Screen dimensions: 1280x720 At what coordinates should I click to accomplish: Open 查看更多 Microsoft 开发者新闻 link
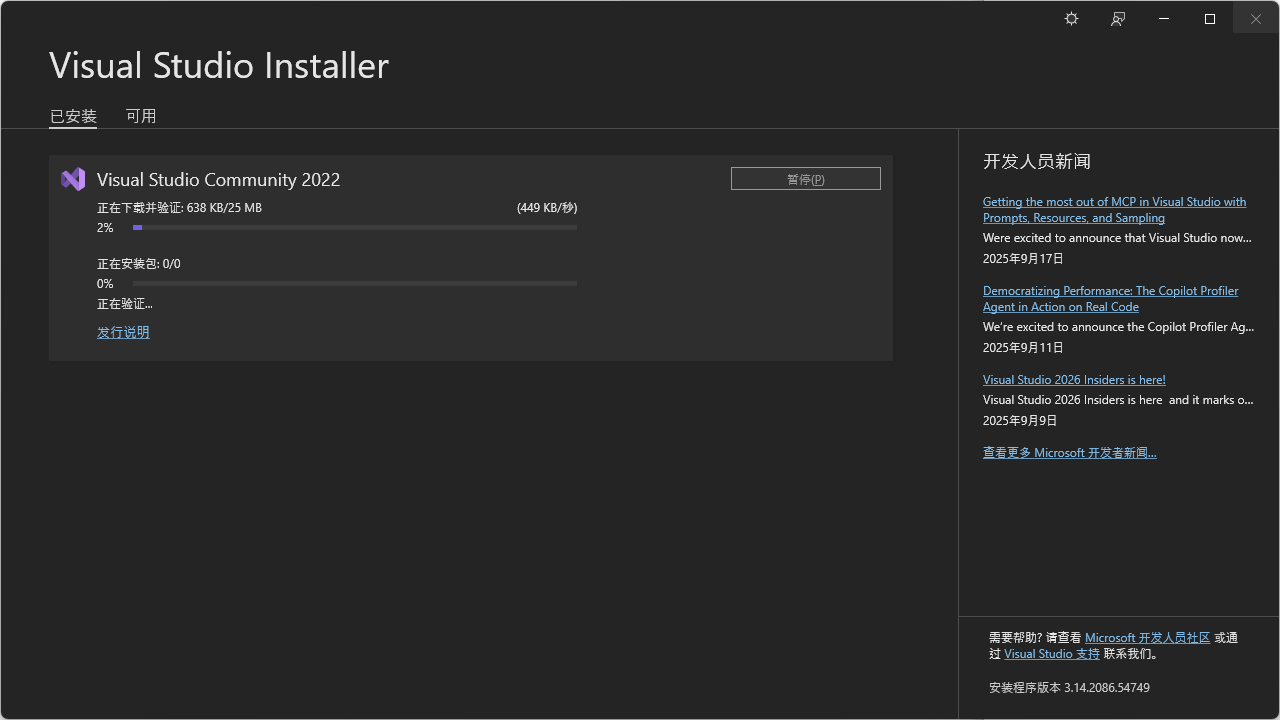[x=1069, y=453]
